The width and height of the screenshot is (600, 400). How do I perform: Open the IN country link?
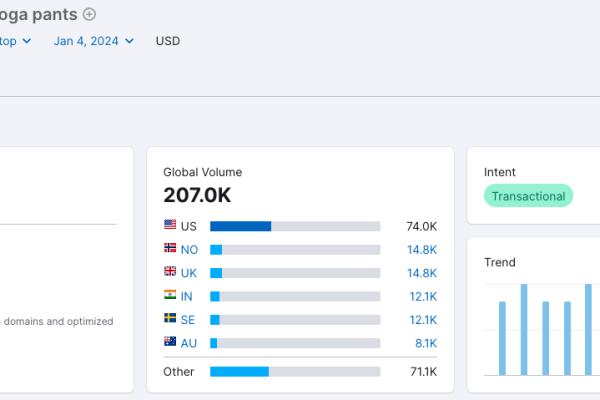(186, 297)
